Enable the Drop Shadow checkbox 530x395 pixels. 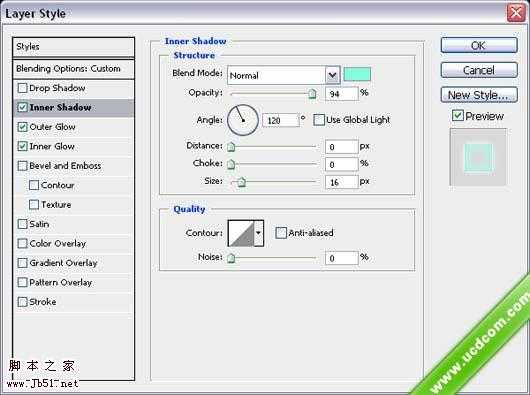click(22, 88)
